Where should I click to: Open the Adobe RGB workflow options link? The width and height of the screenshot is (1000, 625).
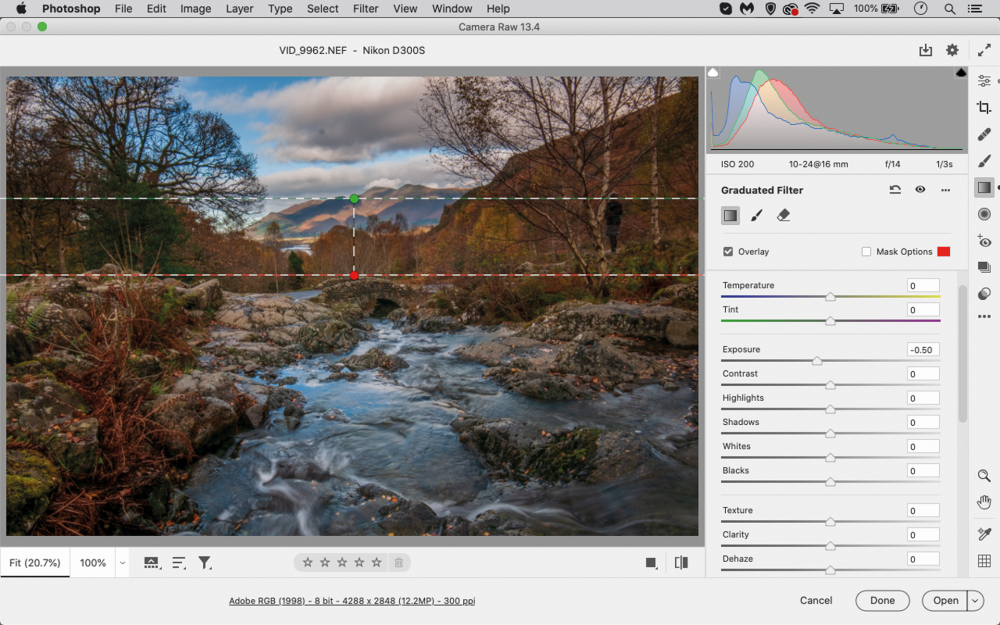point(352,601)
